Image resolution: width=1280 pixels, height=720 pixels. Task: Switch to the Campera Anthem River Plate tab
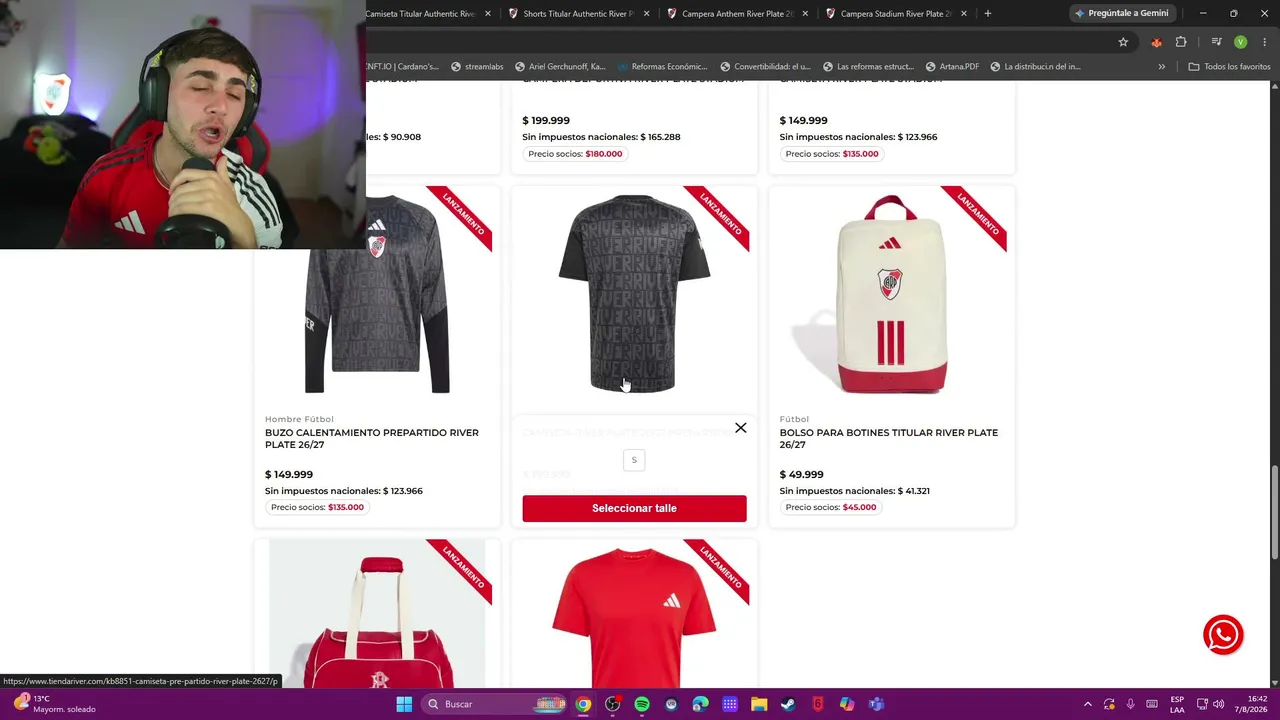tap(737, 13)
